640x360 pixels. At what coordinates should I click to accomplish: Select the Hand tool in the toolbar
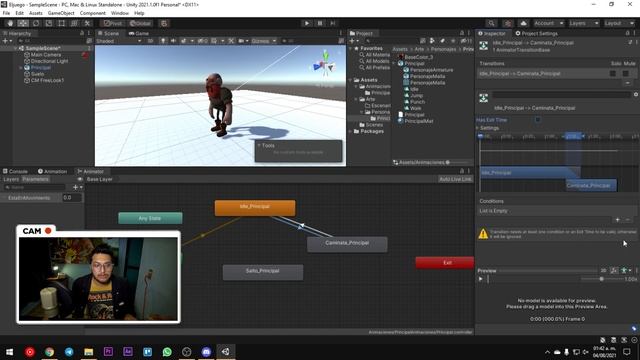point(10,23)
